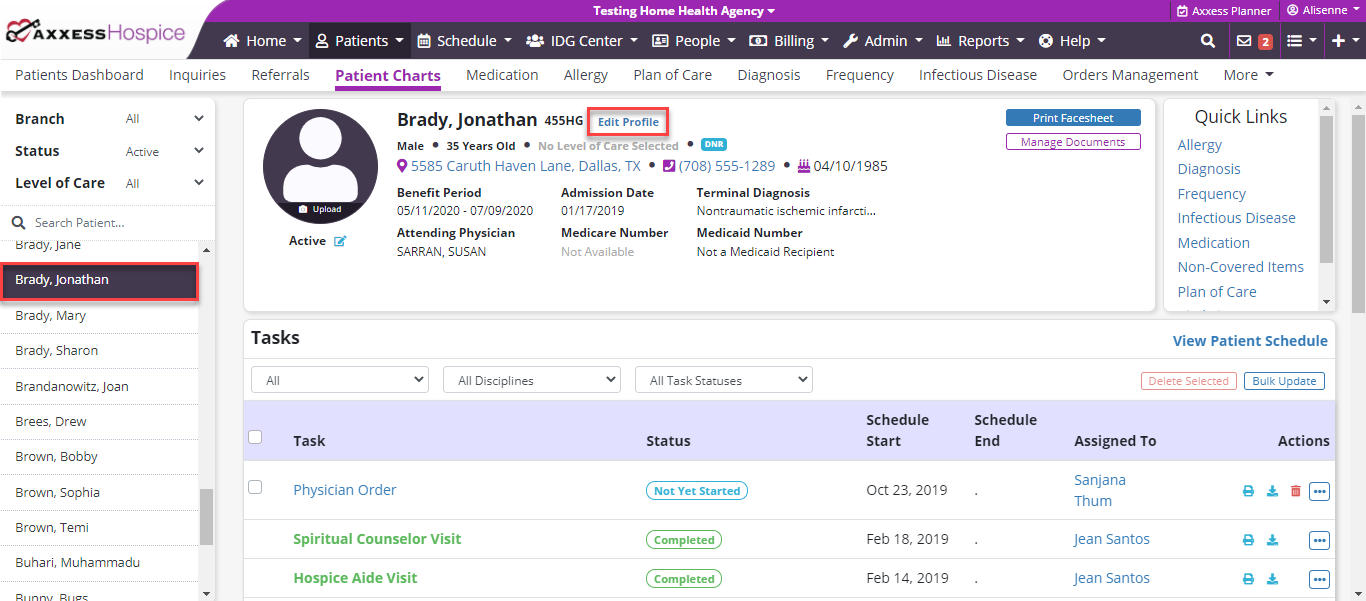Tick the Physician Order row checkbox
Screen dimensions: 1366x601
pyautogui.click(x=255, y=487)
